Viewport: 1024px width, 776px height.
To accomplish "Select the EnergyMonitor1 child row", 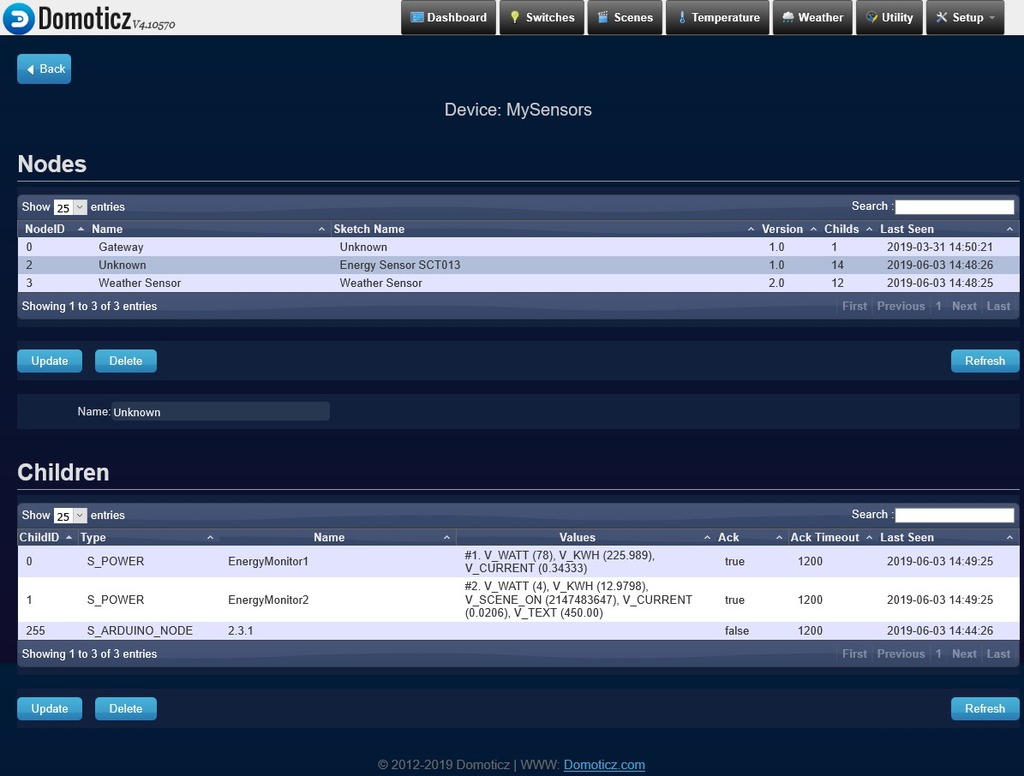I will (x=519, y=561).
